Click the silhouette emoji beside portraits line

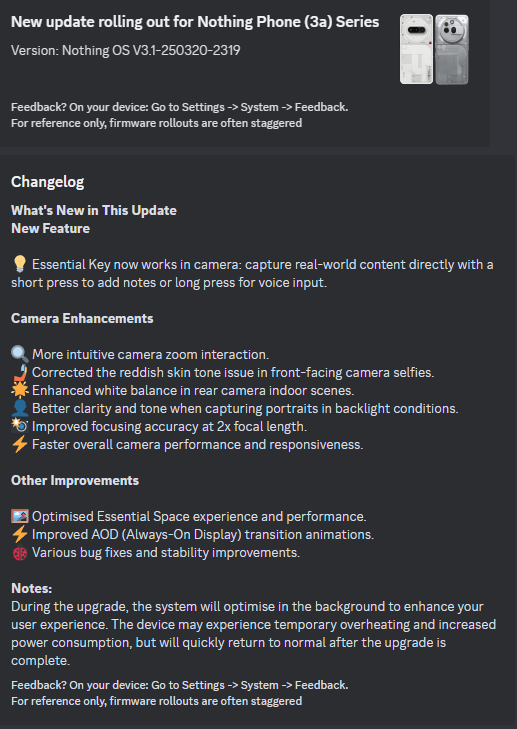click(20, 408)
